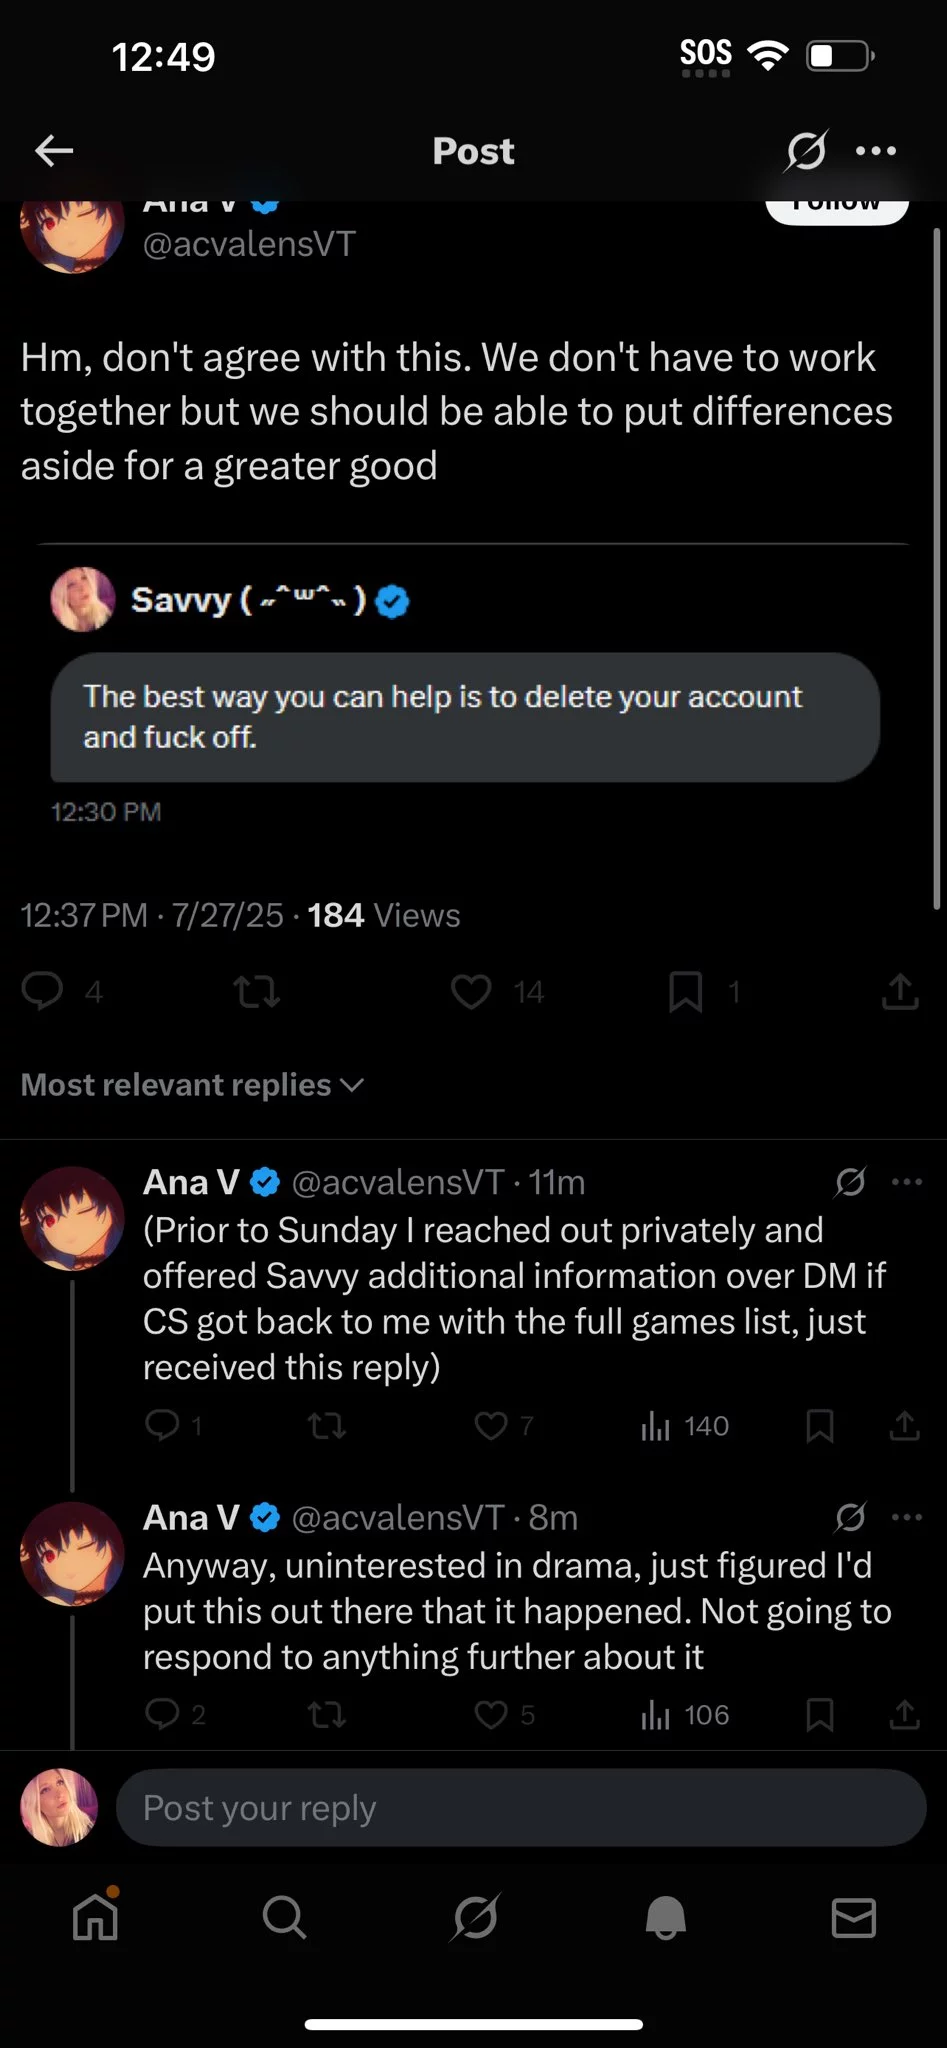The width and height of the screenshot is (947, 2048).
Task: Share the main post
Action: click(x=900, y=991)
